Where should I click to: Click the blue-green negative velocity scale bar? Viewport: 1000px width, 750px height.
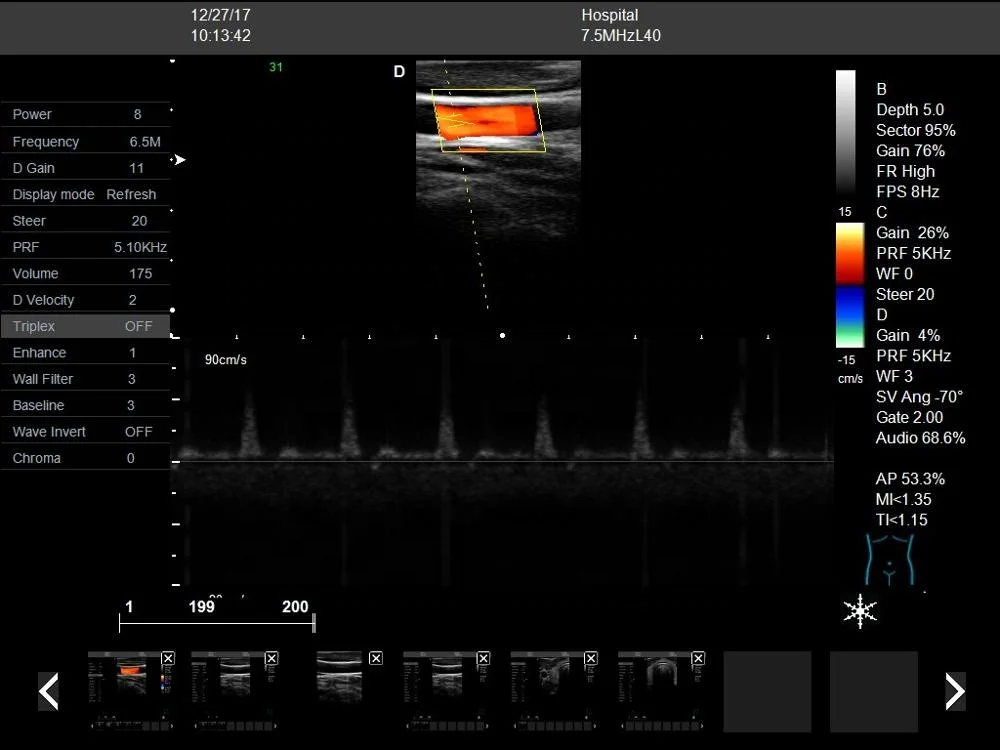pyautogui.click(x=850, y=316)
